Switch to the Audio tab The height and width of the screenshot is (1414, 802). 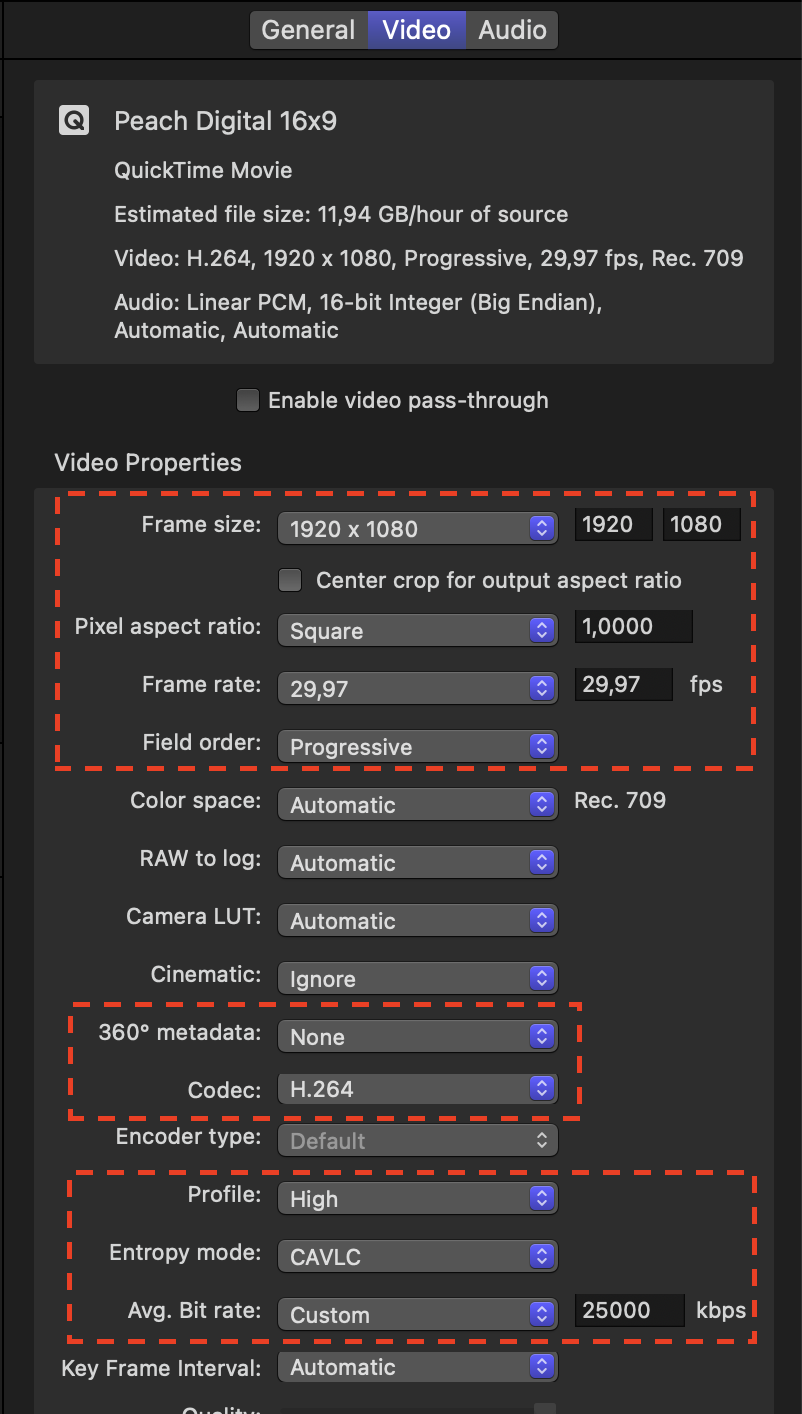click(x=512, y=30)
